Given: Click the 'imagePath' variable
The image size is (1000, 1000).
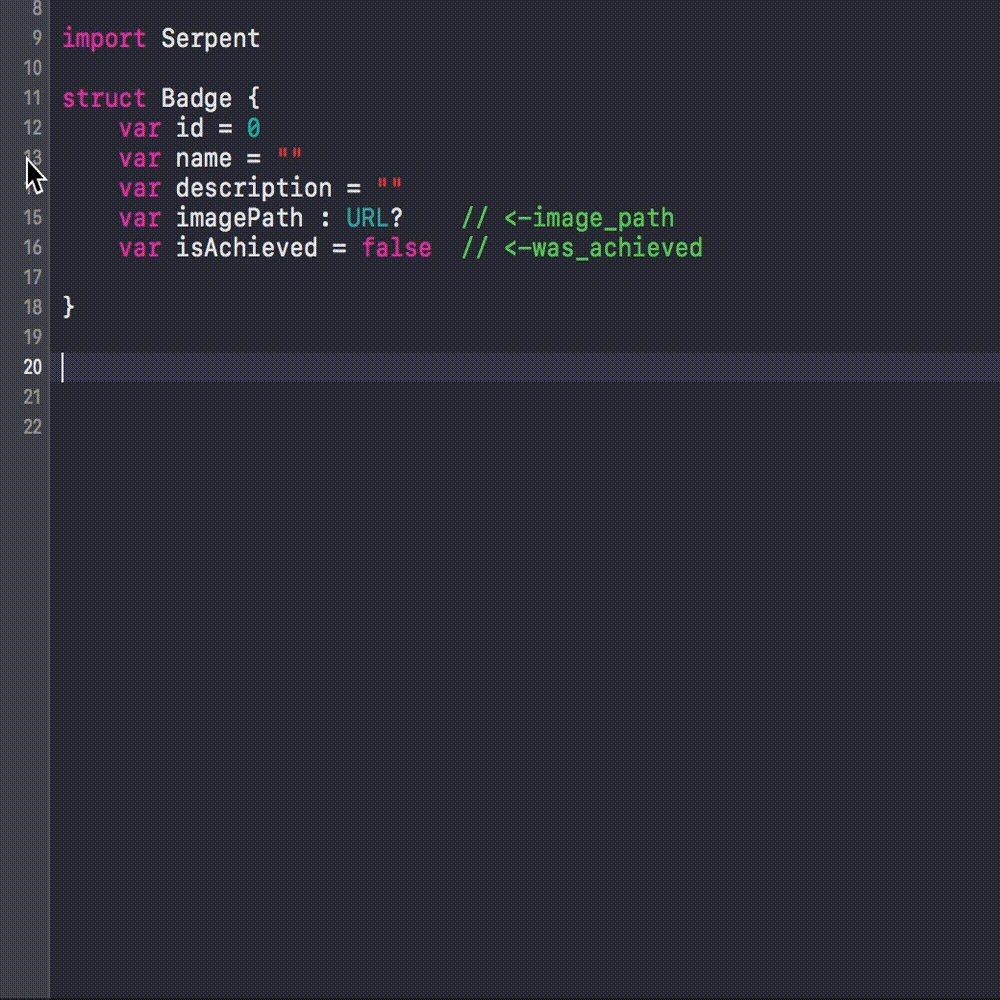Looking at the screenshot, I should (x=239, y=218).
